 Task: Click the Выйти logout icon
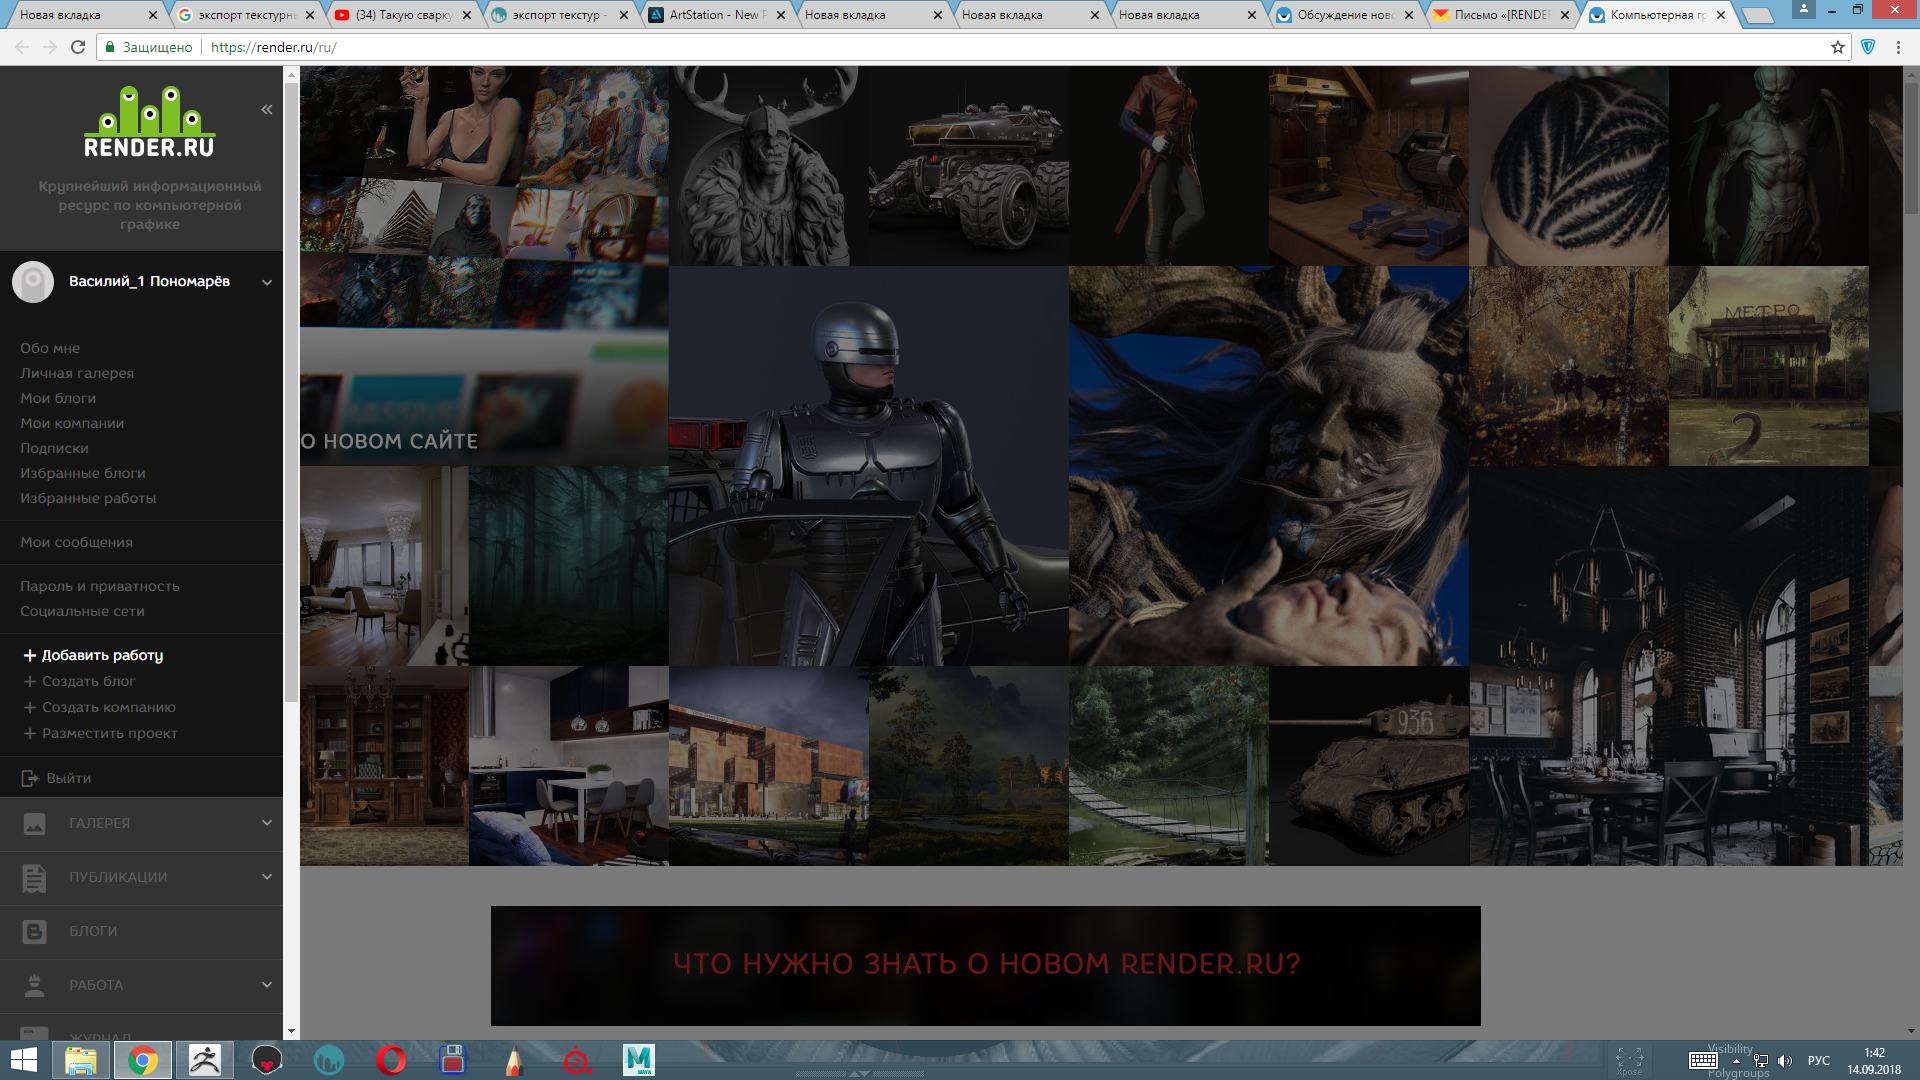click(29, 778)
